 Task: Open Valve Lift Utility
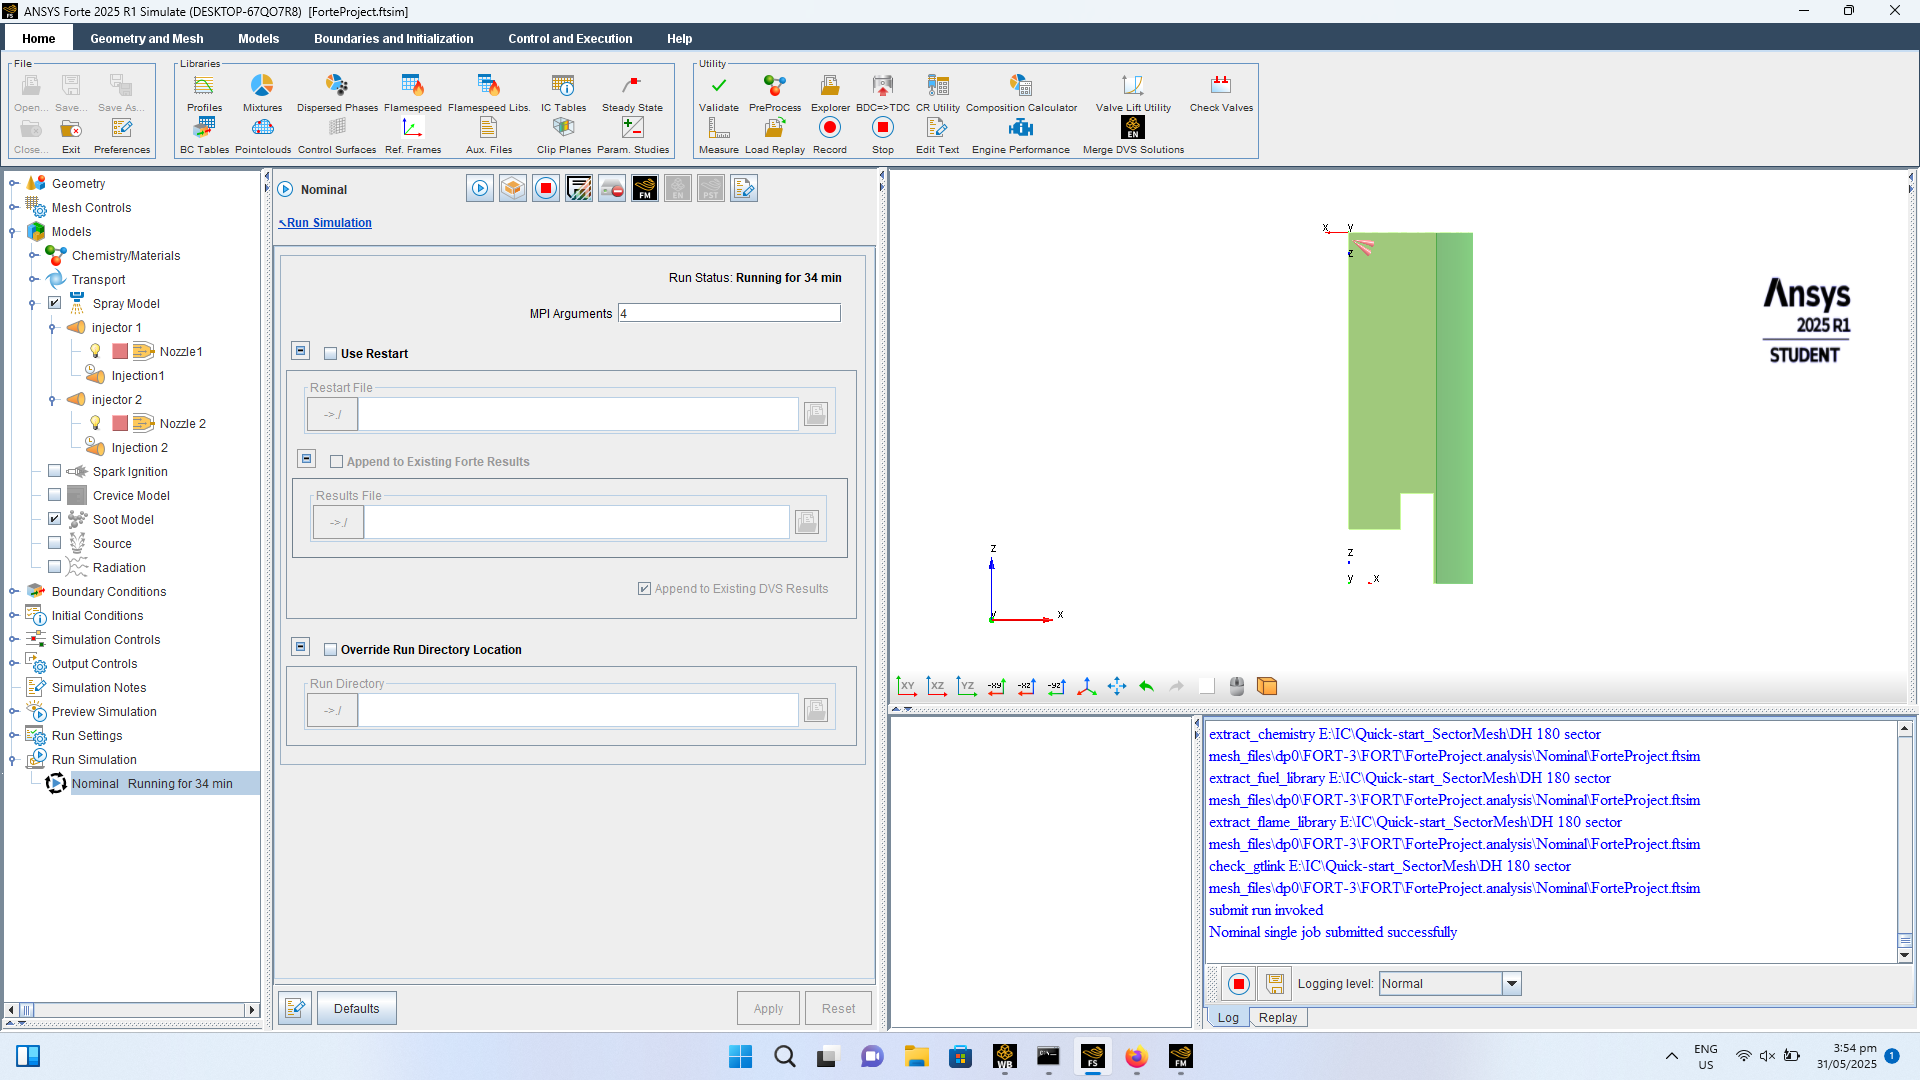pos(1133,92)
